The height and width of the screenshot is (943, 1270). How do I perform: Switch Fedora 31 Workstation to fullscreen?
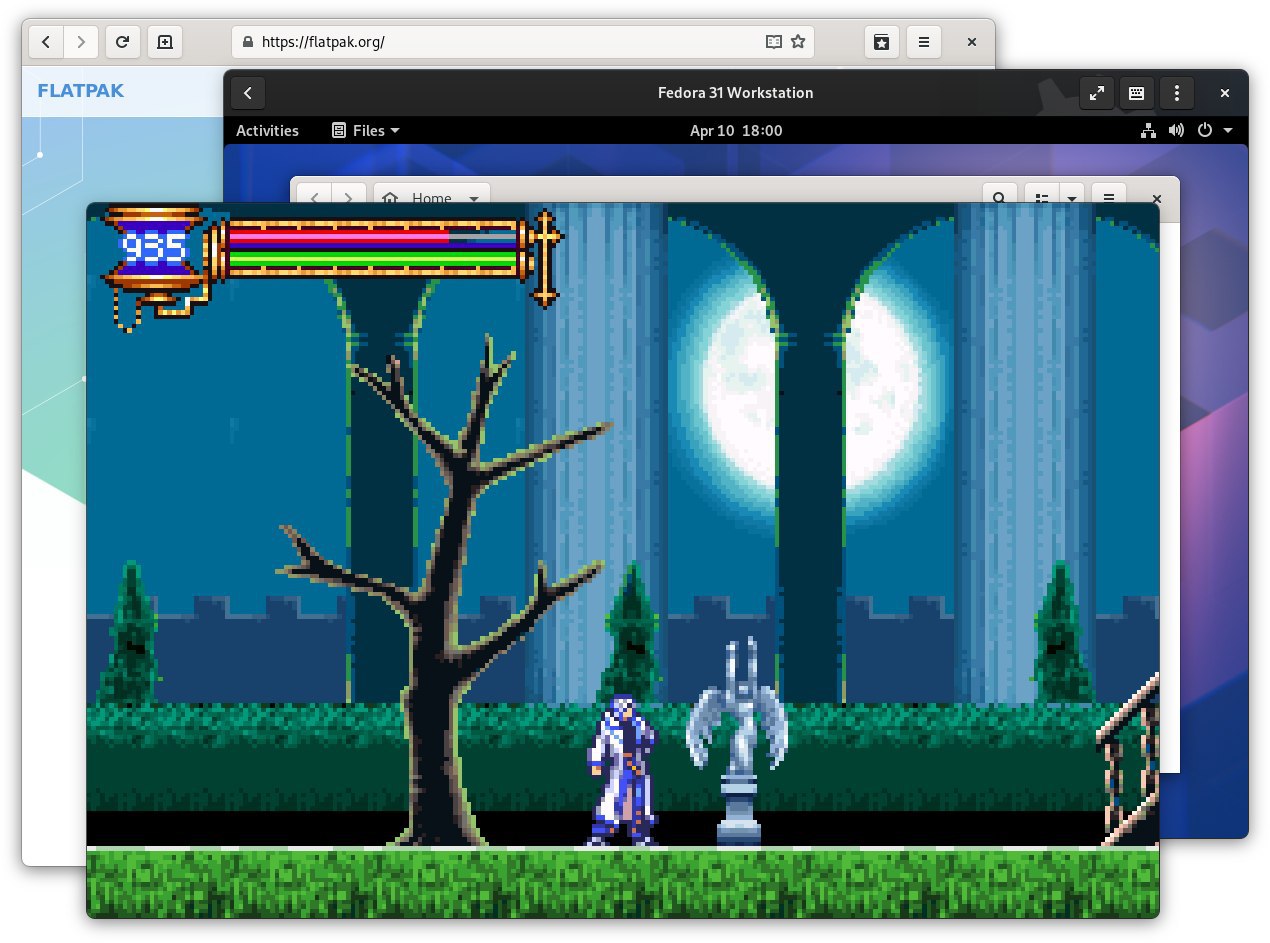point(1097,93)
